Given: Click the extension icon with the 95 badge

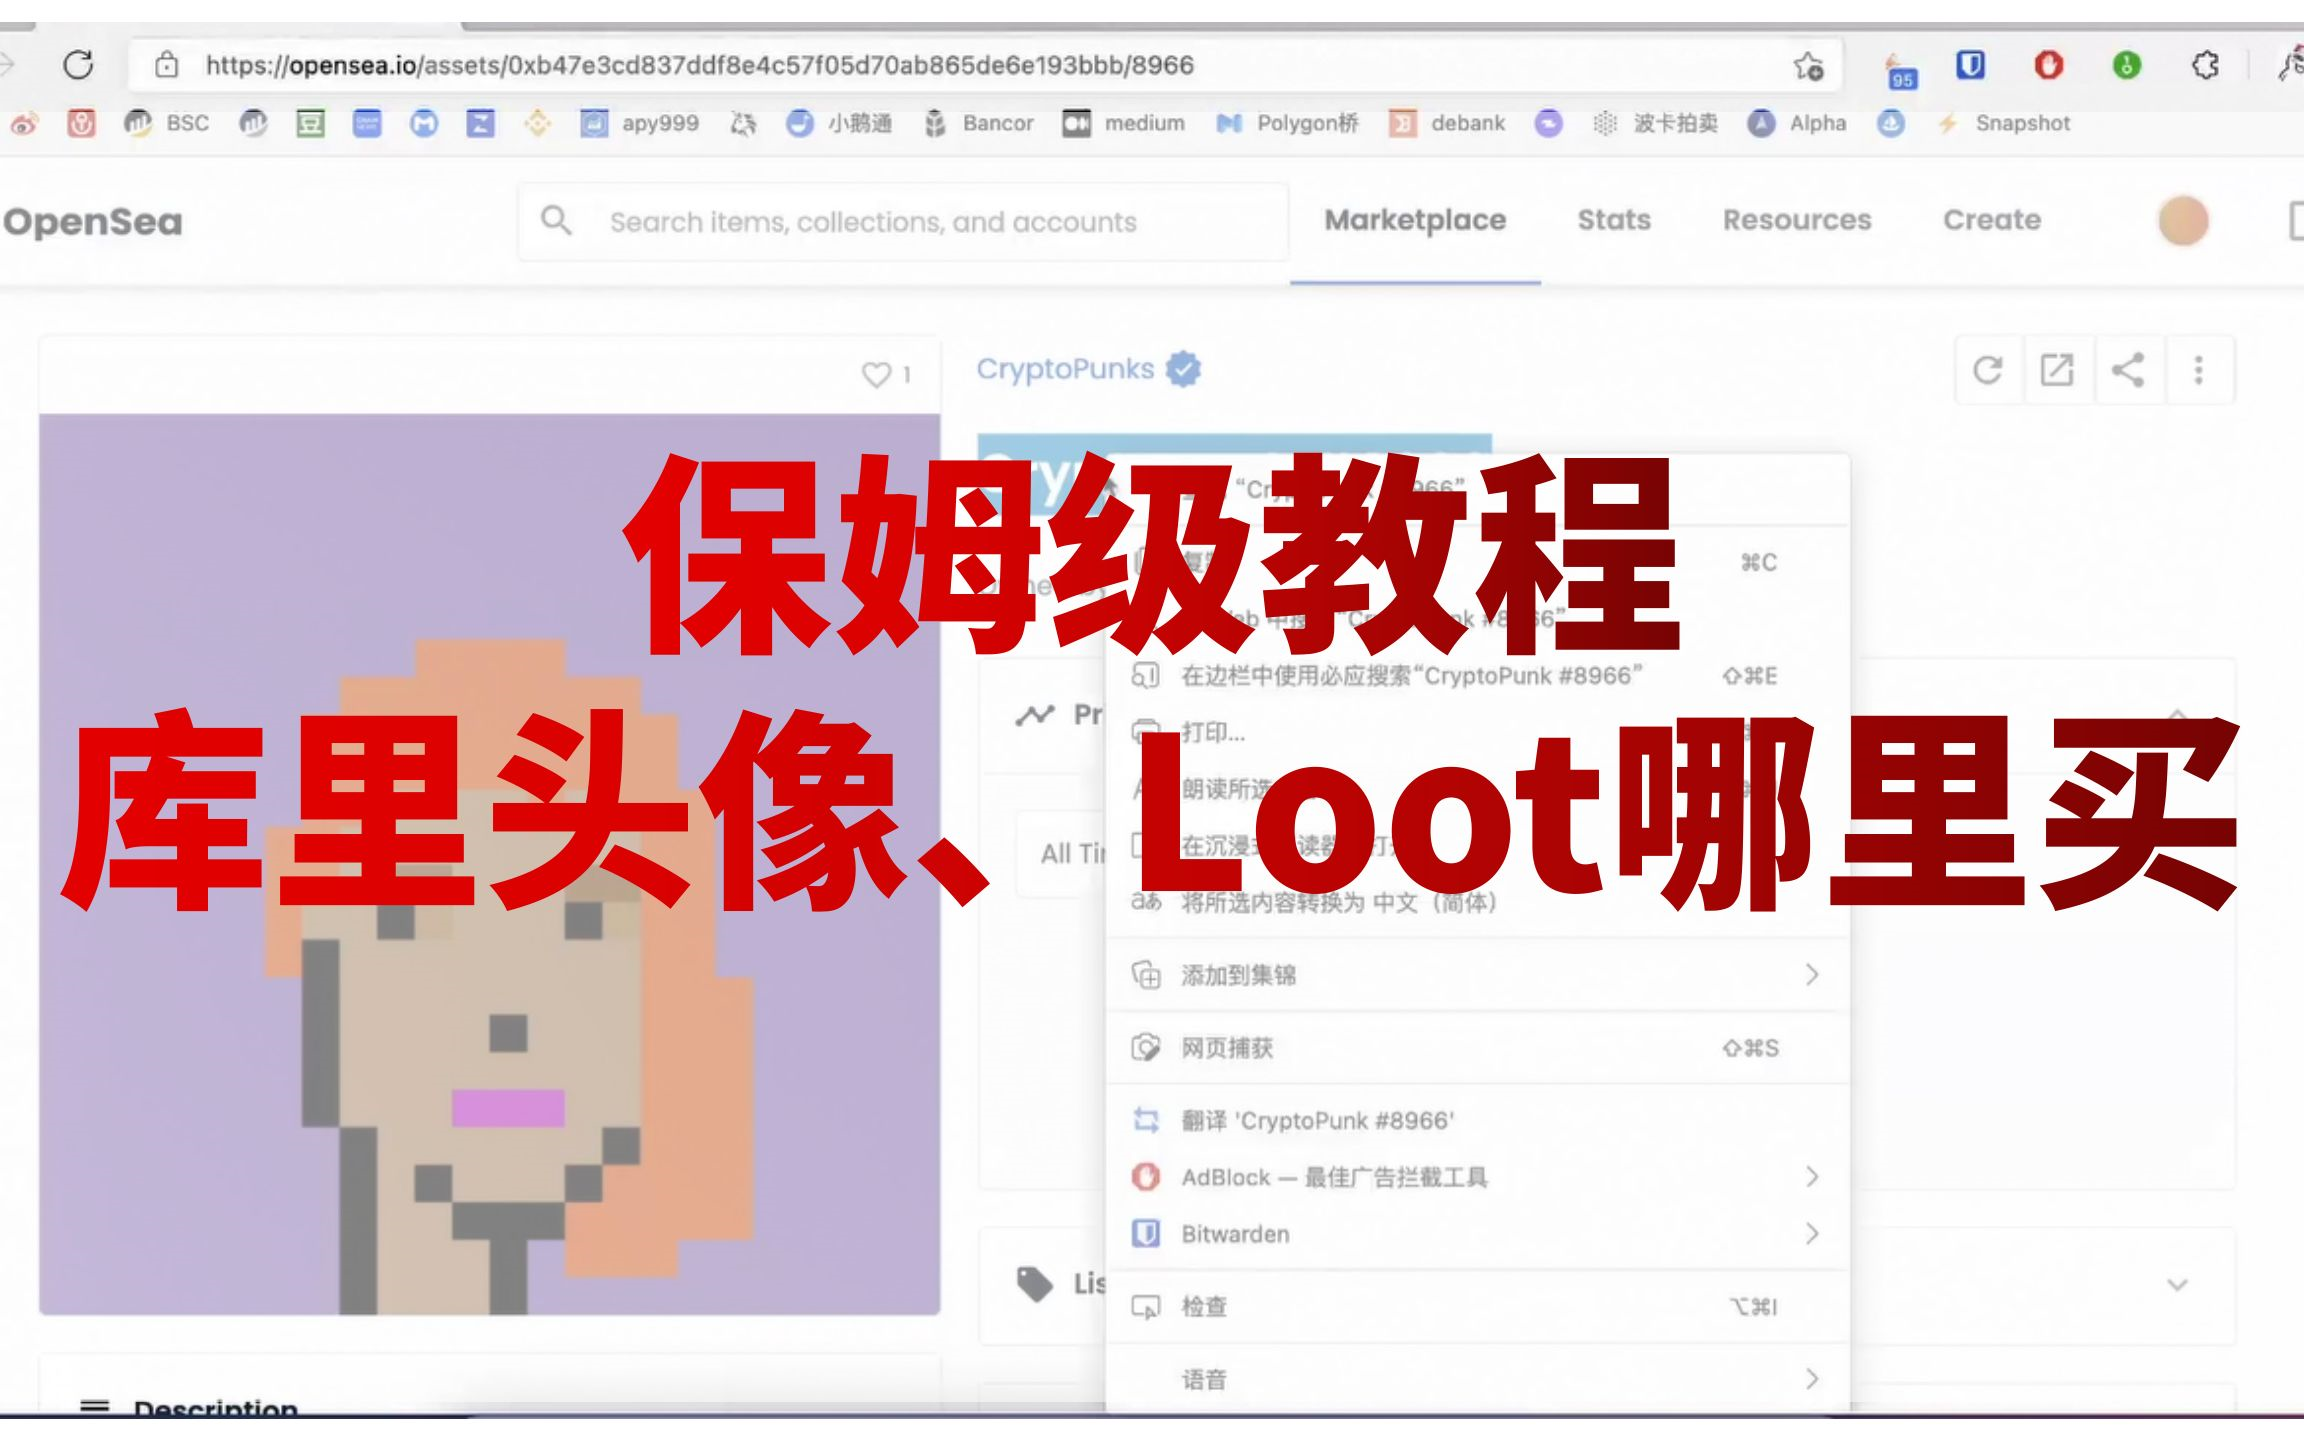Looking at the screenshot, I should (1900, 72).
